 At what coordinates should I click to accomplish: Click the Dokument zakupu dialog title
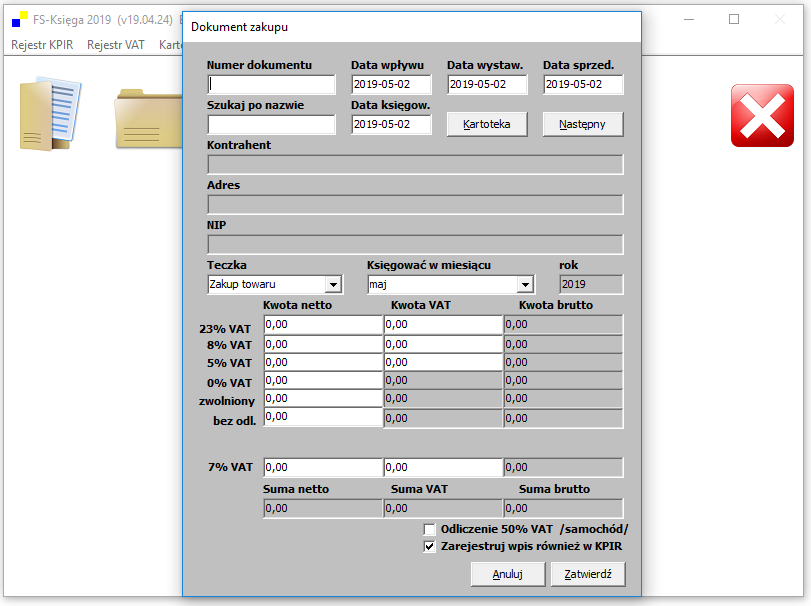(239, 27)
